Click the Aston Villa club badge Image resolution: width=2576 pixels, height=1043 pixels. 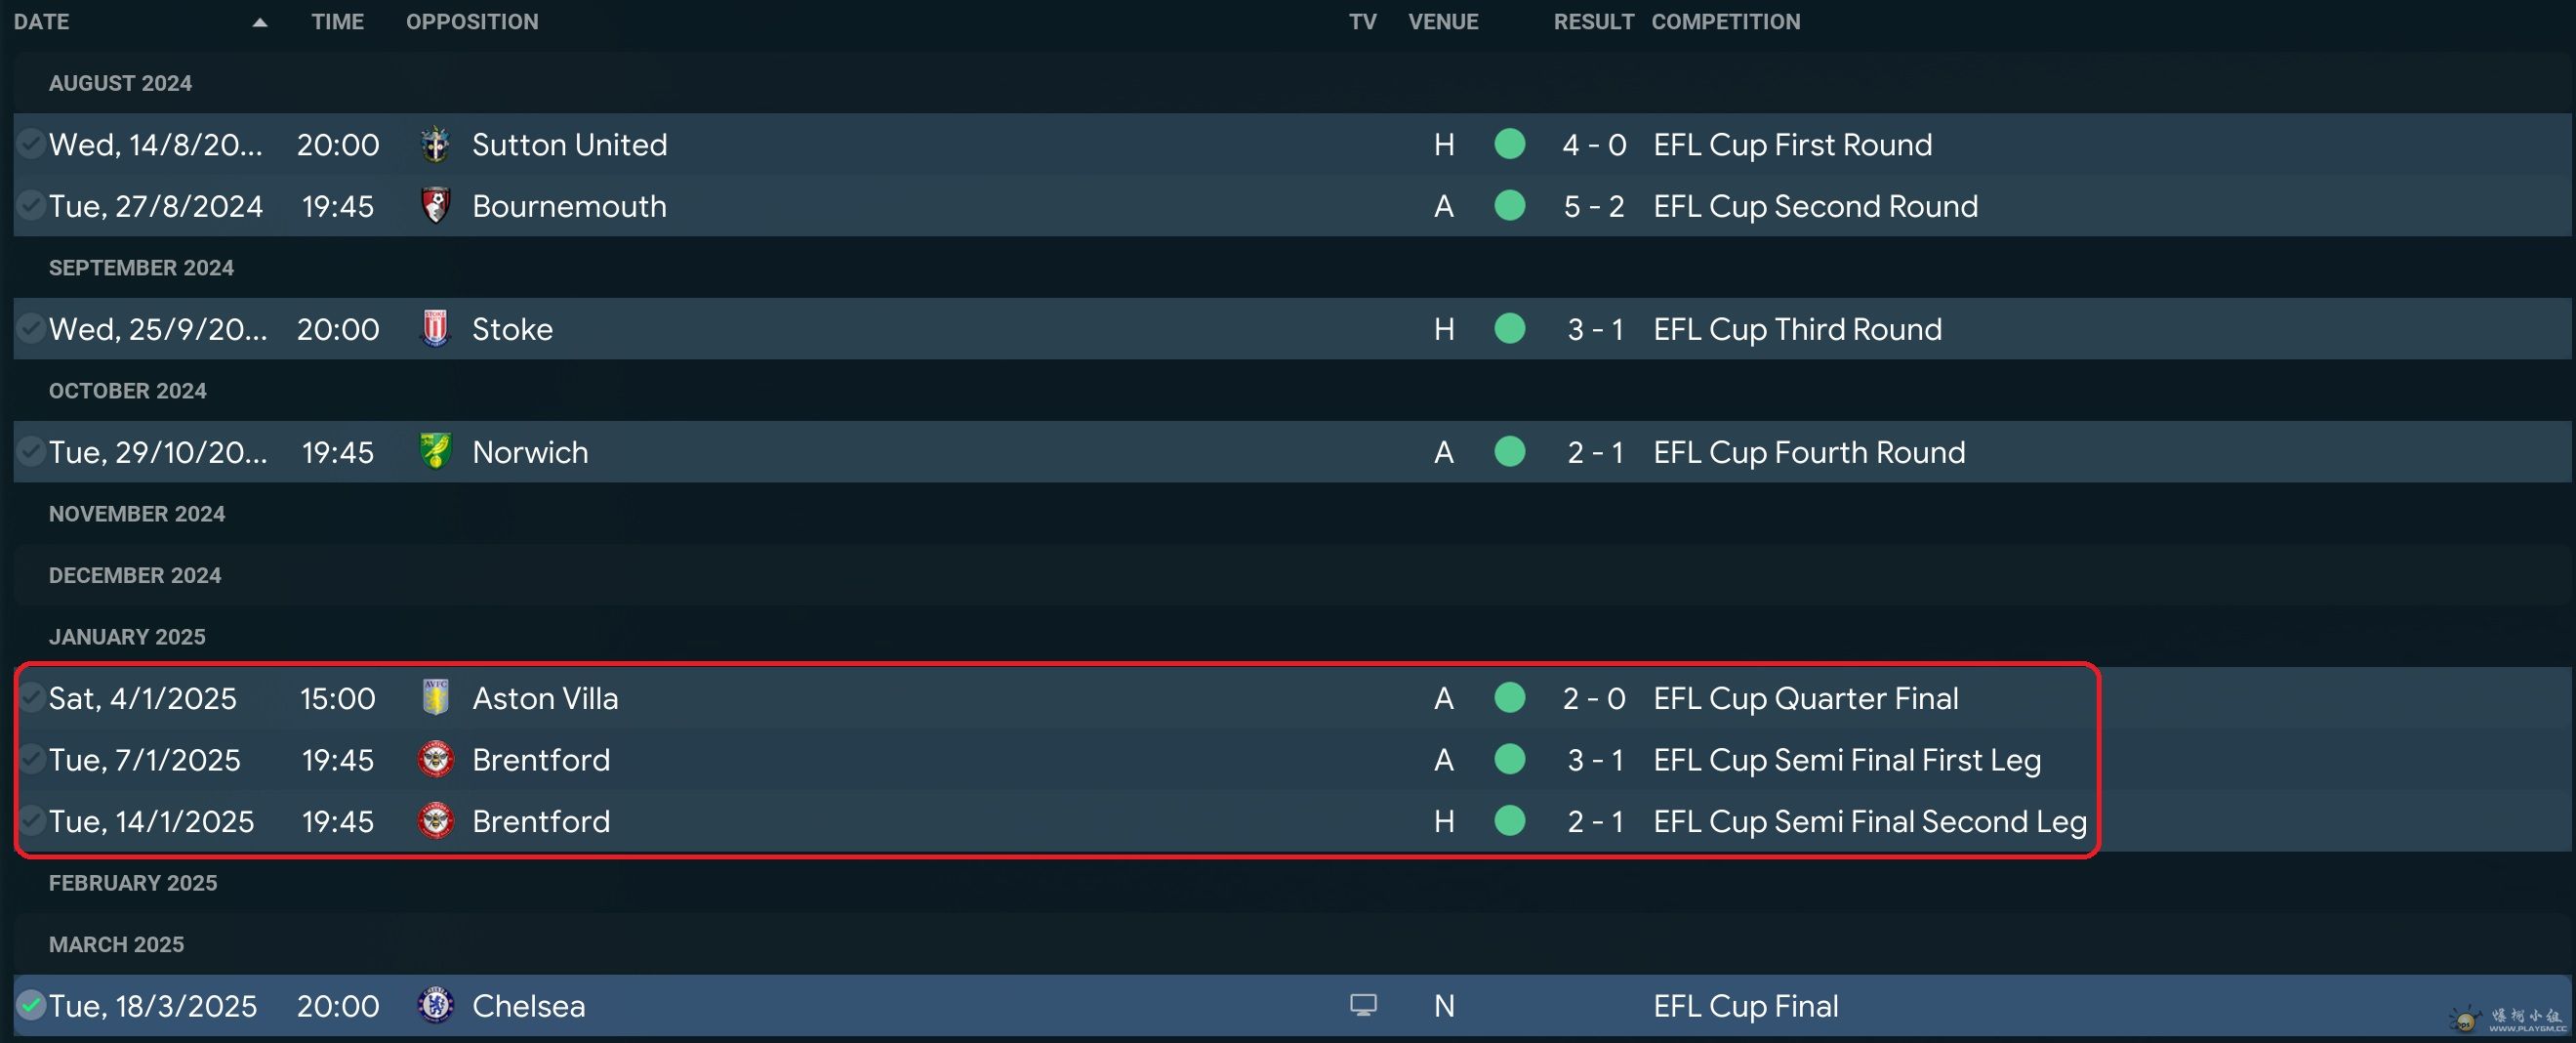[435, 698]
